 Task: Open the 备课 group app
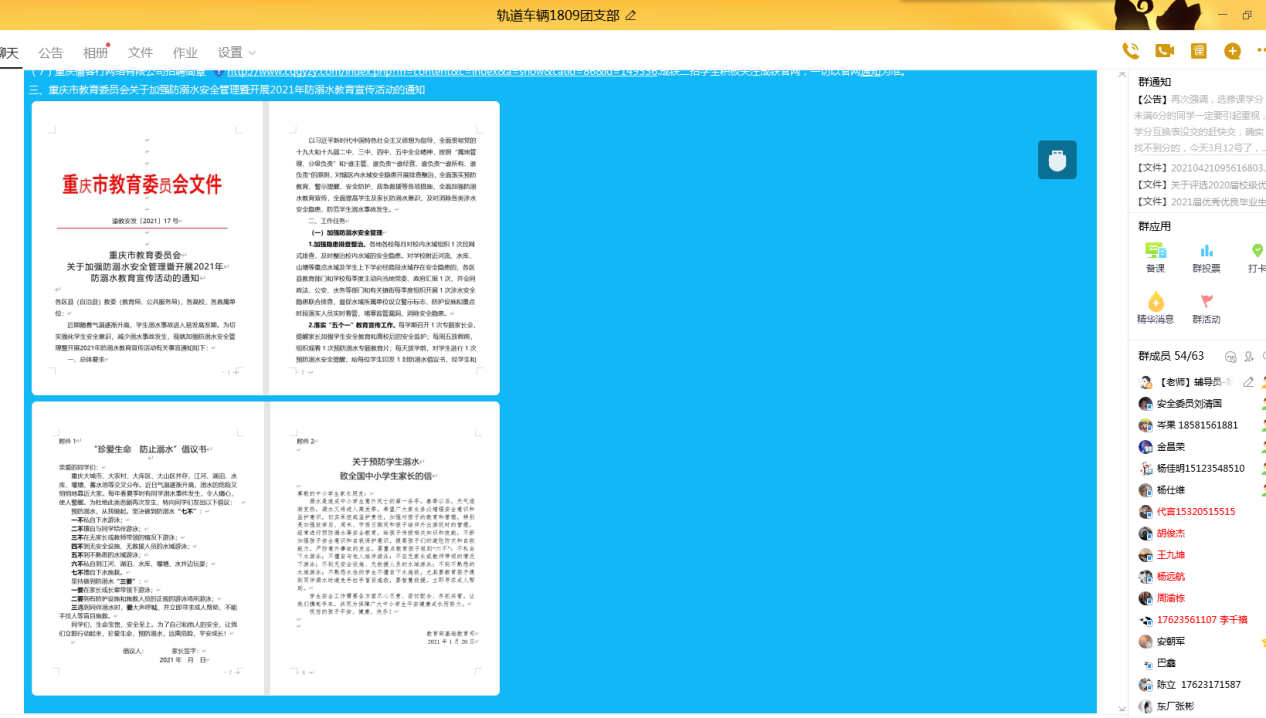point(1155,257)
